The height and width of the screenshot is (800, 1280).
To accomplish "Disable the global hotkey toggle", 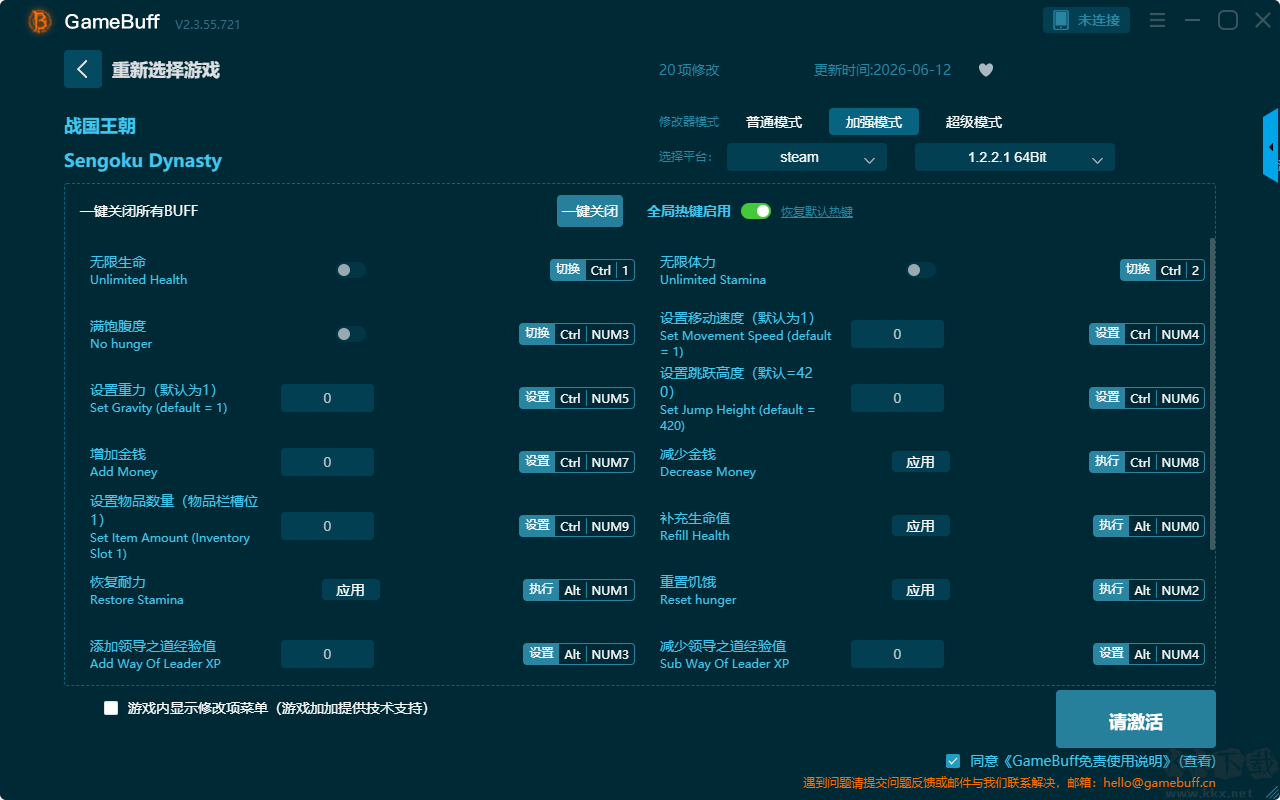I will click(756, 211).
